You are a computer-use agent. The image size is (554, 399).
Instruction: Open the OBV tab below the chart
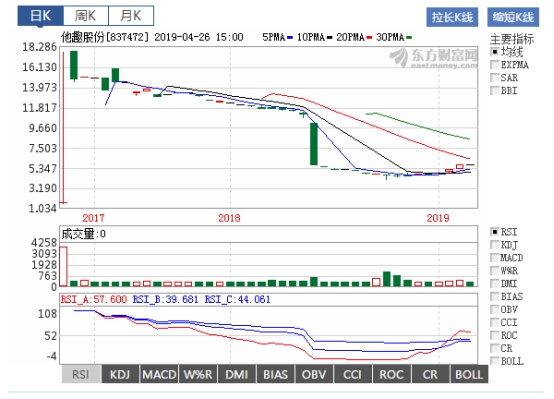(314, 374)
